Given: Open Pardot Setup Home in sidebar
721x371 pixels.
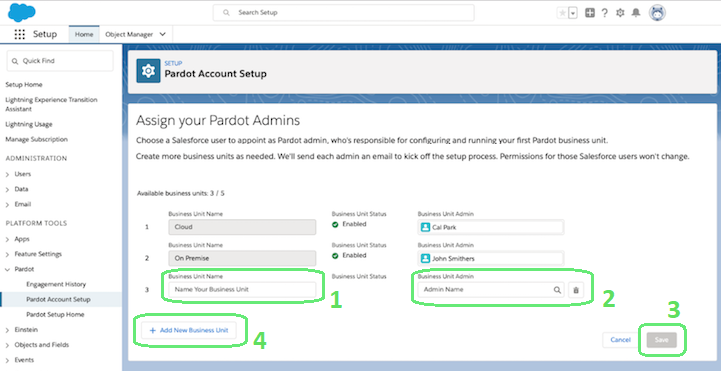Looking at the screenshot, I should pyautogui.click(x=55, y=314).
